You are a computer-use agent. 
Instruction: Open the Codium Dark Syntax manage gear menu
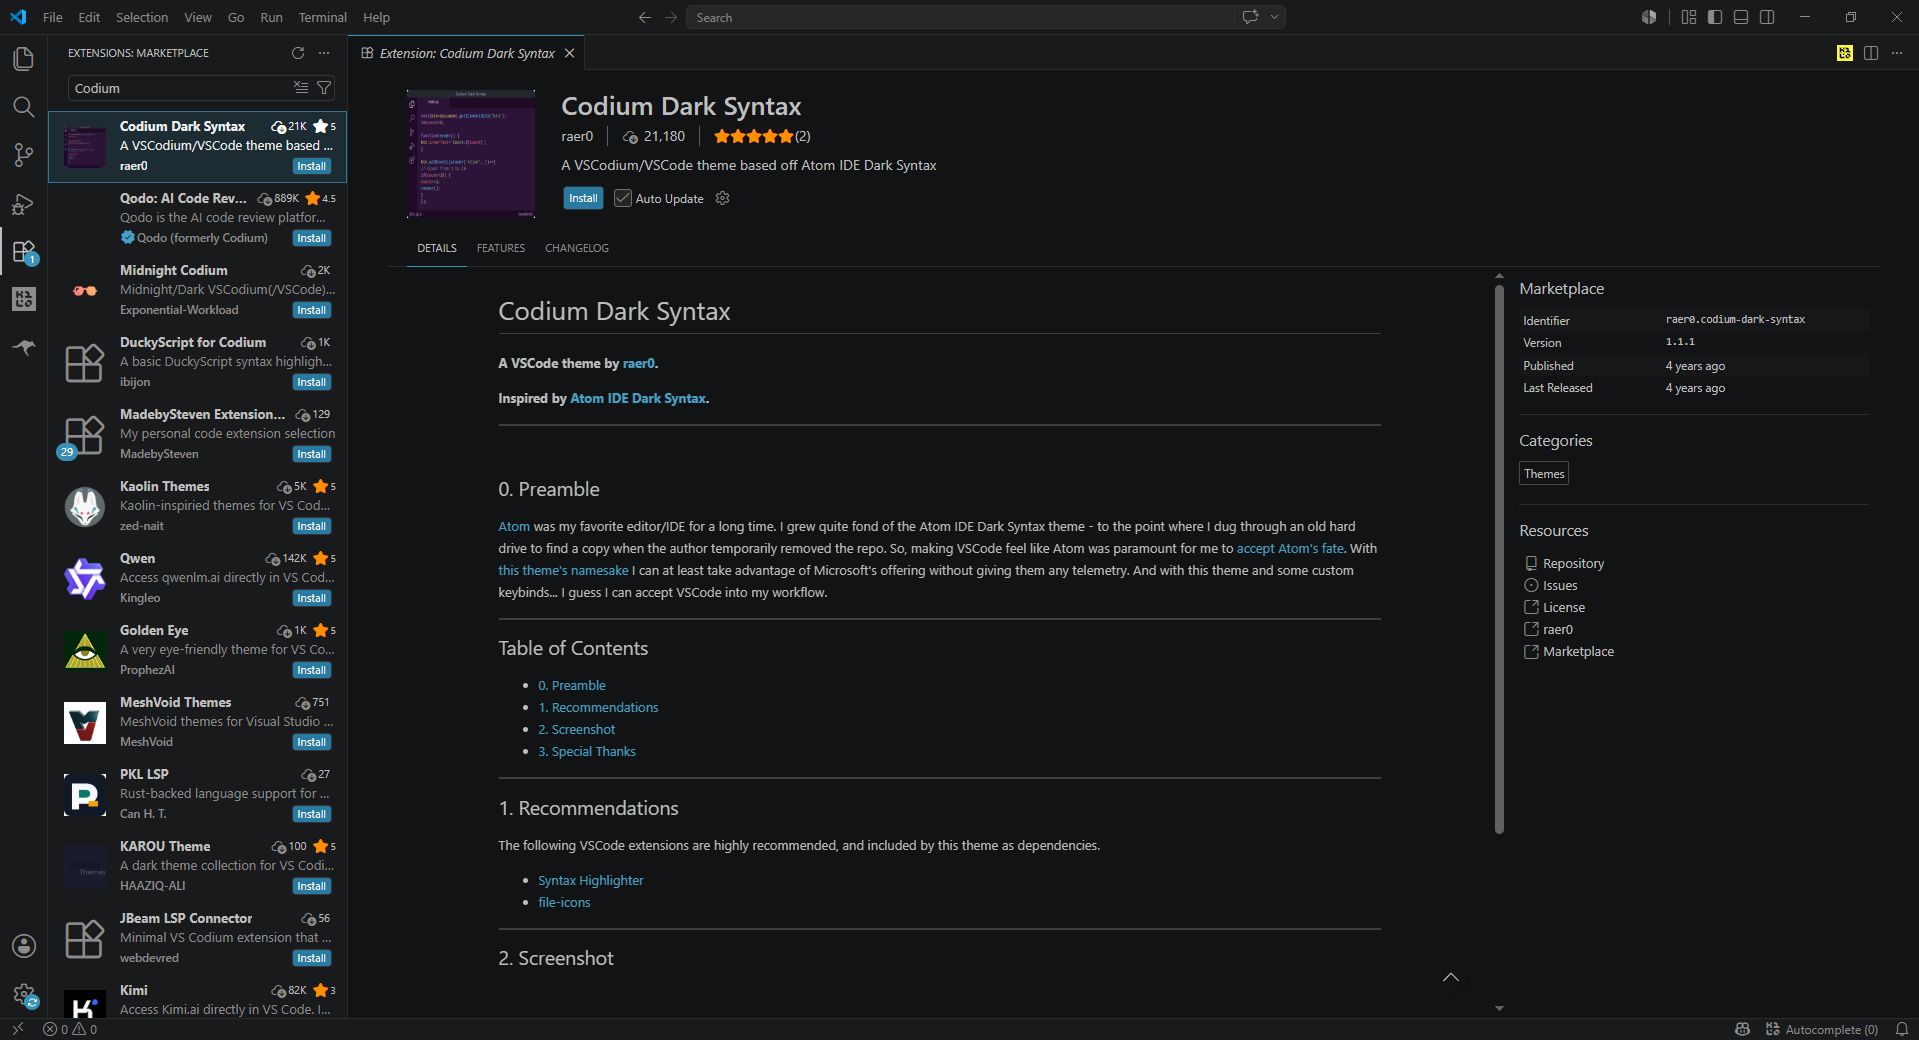[723, 198]
